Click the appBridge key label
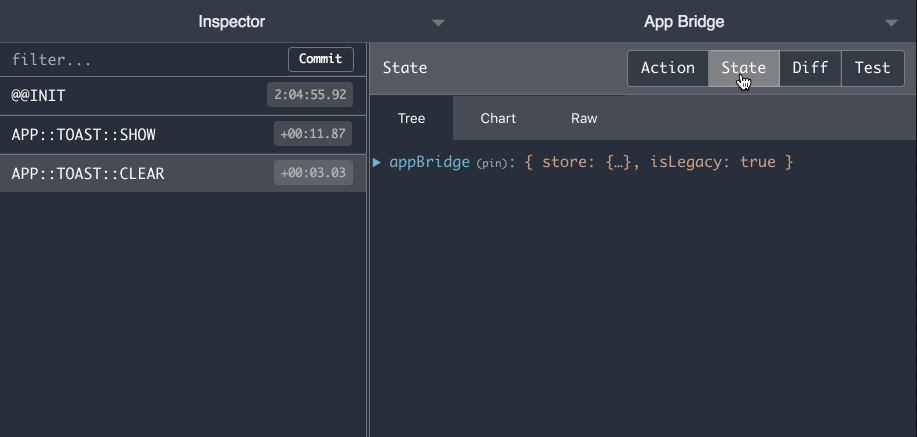The width and height of the screenshot is (917, 437). click(x=429, y=162)
